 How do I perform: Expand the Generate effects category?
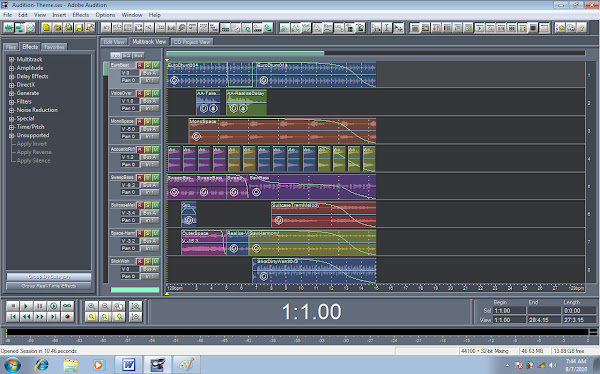click(11, 93)
